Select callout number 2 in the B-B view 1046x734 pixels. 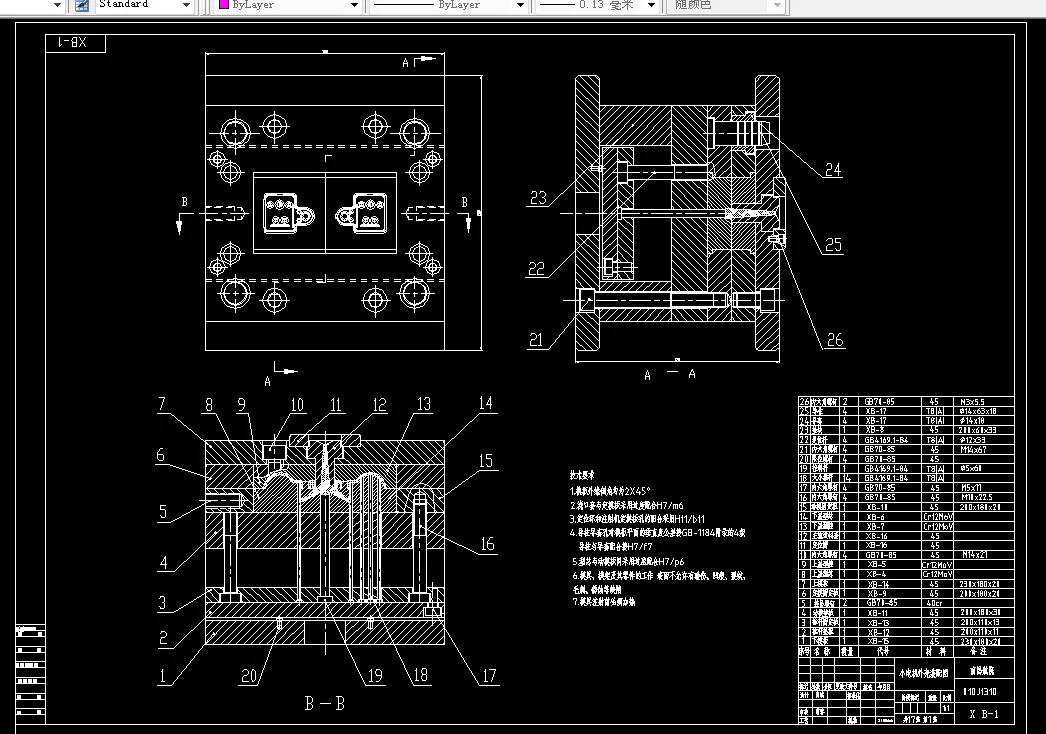(163, 638)
